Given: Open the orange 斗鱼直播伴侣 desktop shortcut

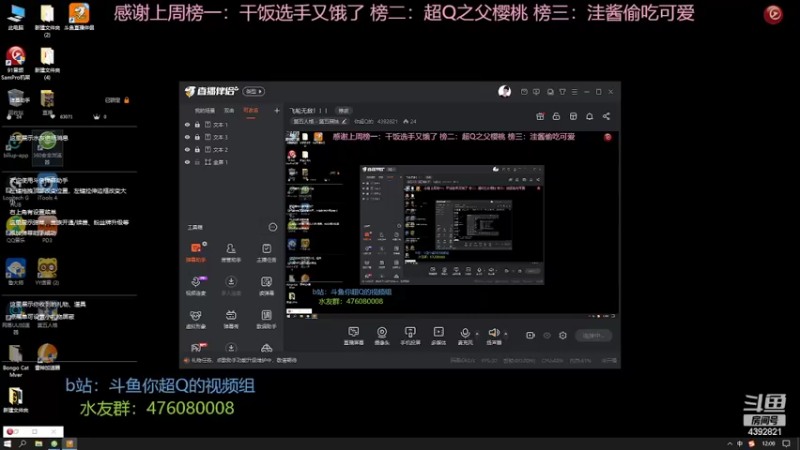Looking at the screenshot, I should (x=79, y=17).
